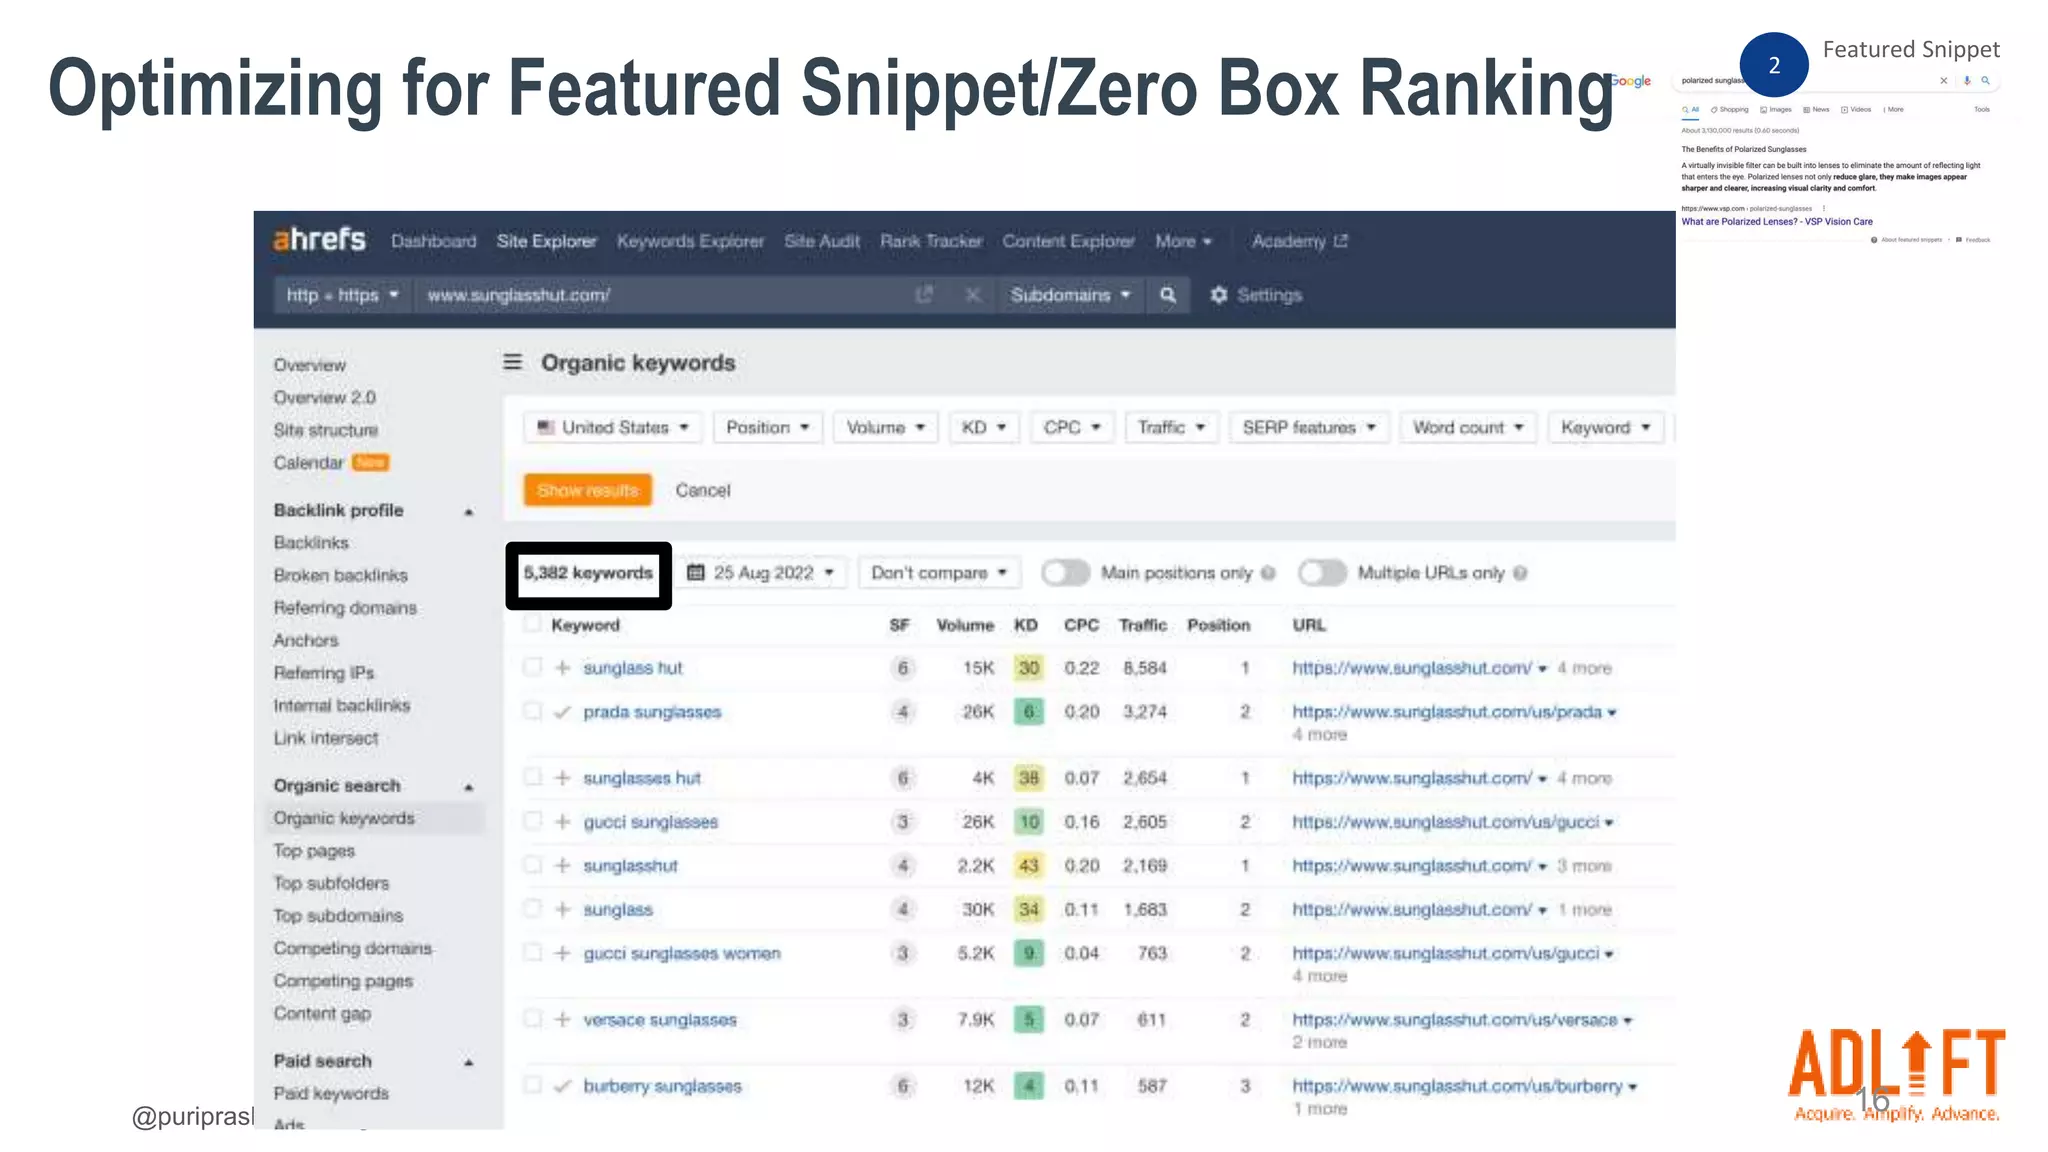Open the Dashboard menu item
The image size is (2048, 1152).
pos(433,241)
